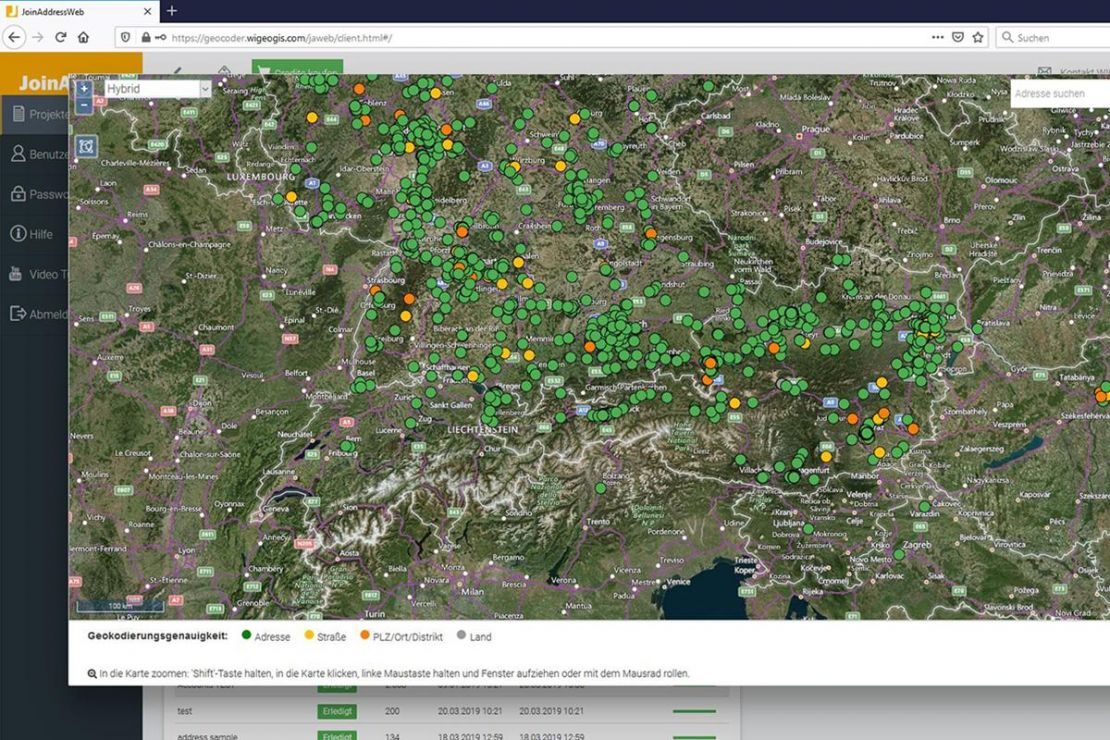The height and width of the screenshot is (740, 1110).
Task: Click grey Land legend dot
Action: pos(462,635)
